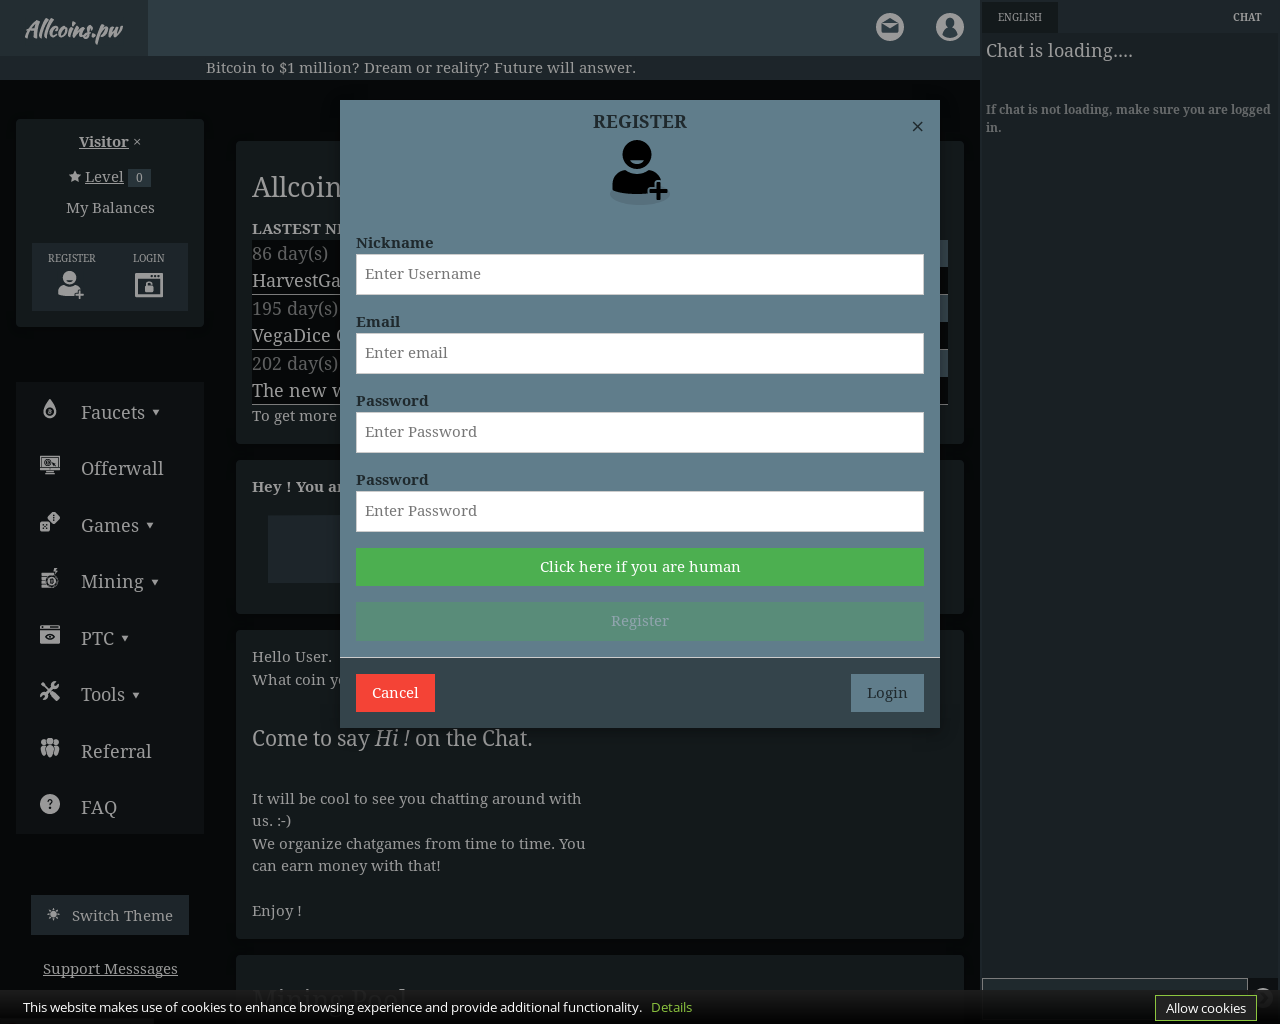Click the Level link
Image resolution: width=1280 pixels, height=1024 pixels.
coord(104,177)
